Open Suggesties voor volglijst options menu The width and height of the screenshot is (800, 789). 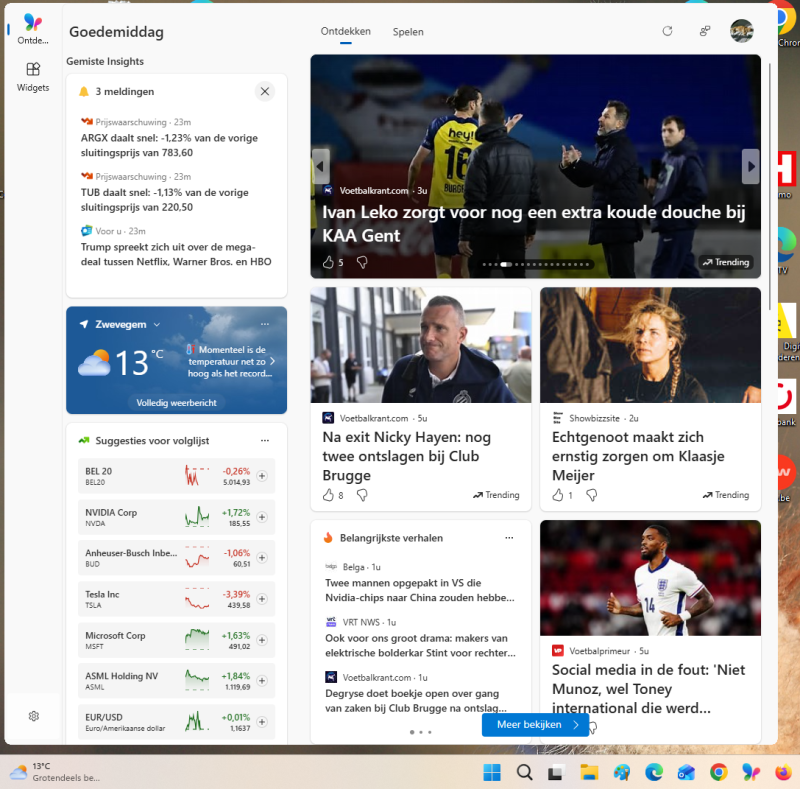coord(265,440)
